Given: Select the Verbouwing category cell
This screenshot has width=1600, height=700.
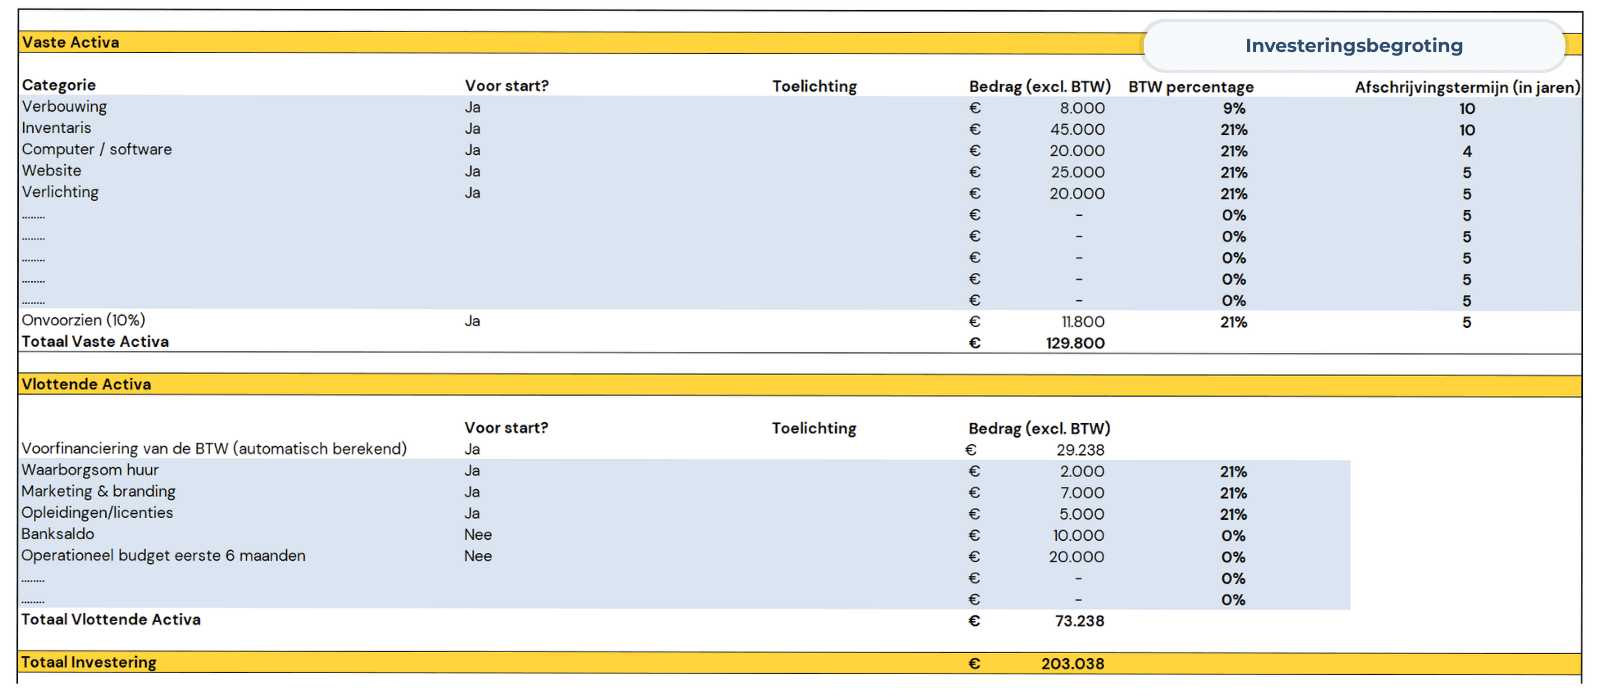Looking at the screenshot, I should pos(65,107).
